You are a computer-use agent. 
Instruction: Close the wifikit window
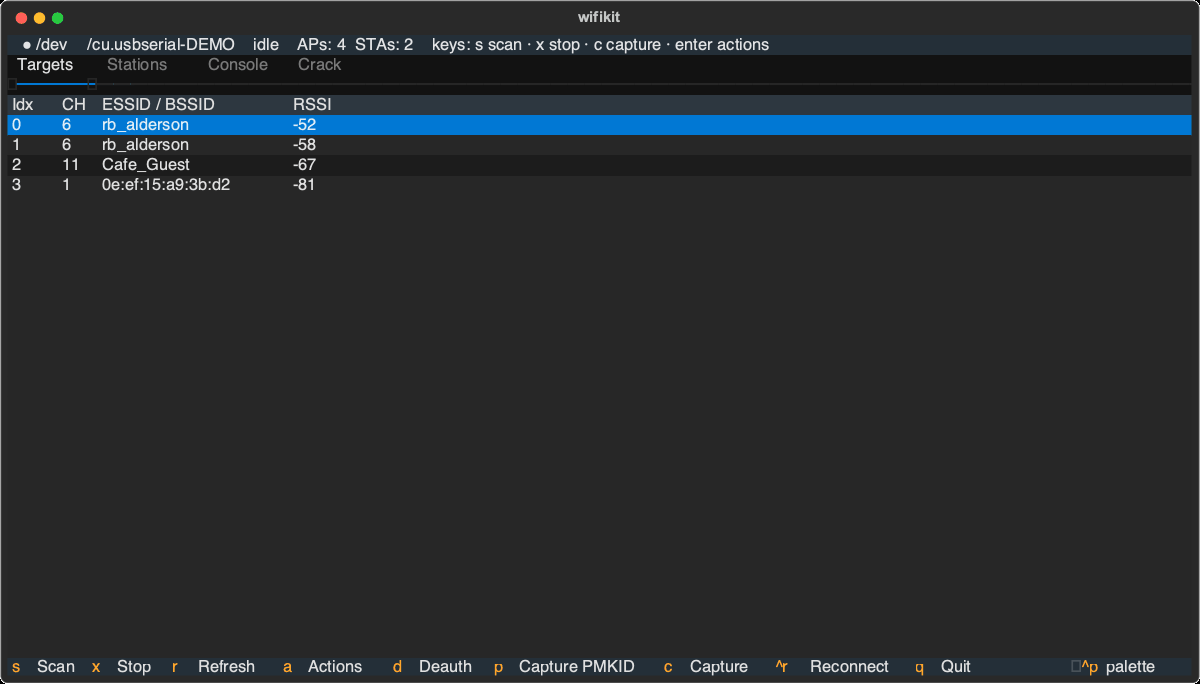(21, 18)
